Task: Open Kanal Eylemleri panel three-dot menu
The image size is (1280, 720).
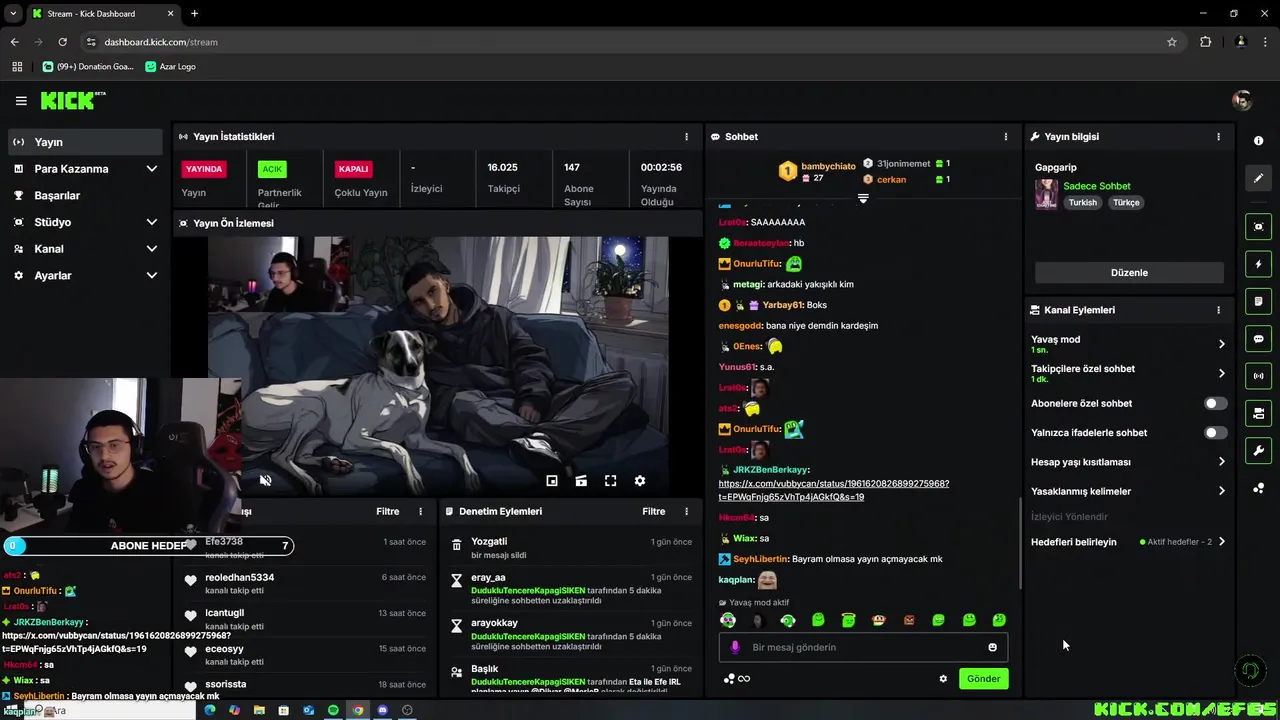Action: click(1218, 310)
